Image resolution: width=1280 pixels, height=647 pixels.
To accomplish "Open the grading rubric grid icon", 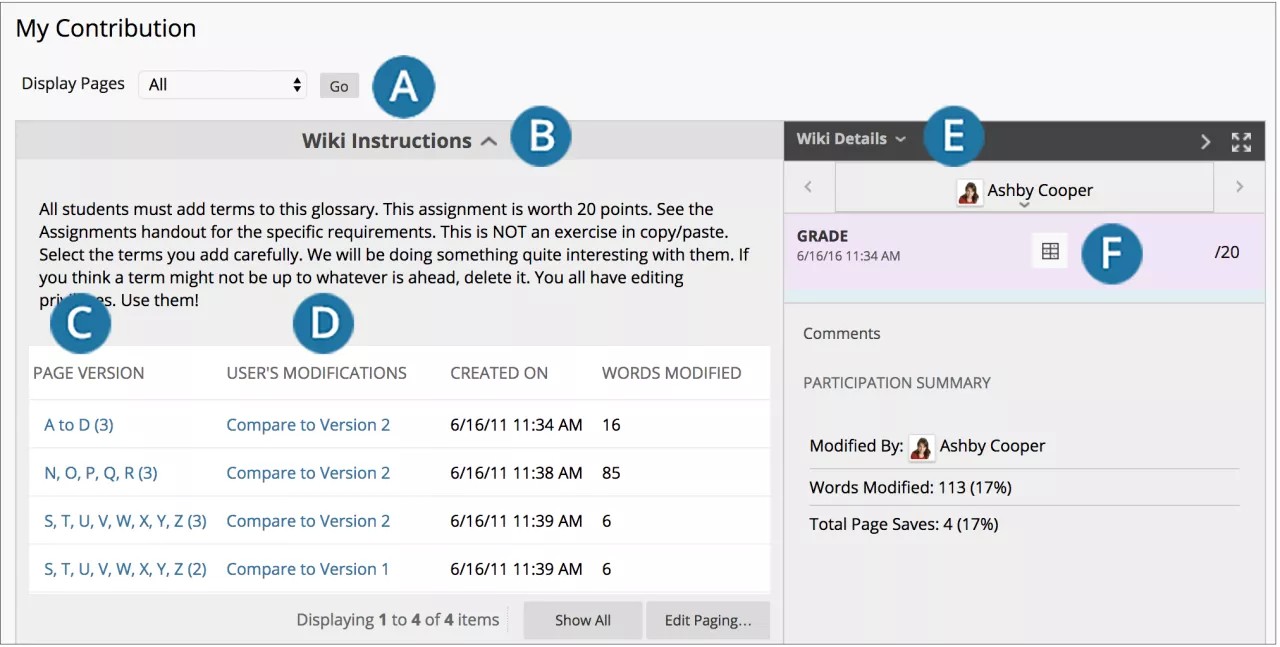I will click(x=1050, y=252).
